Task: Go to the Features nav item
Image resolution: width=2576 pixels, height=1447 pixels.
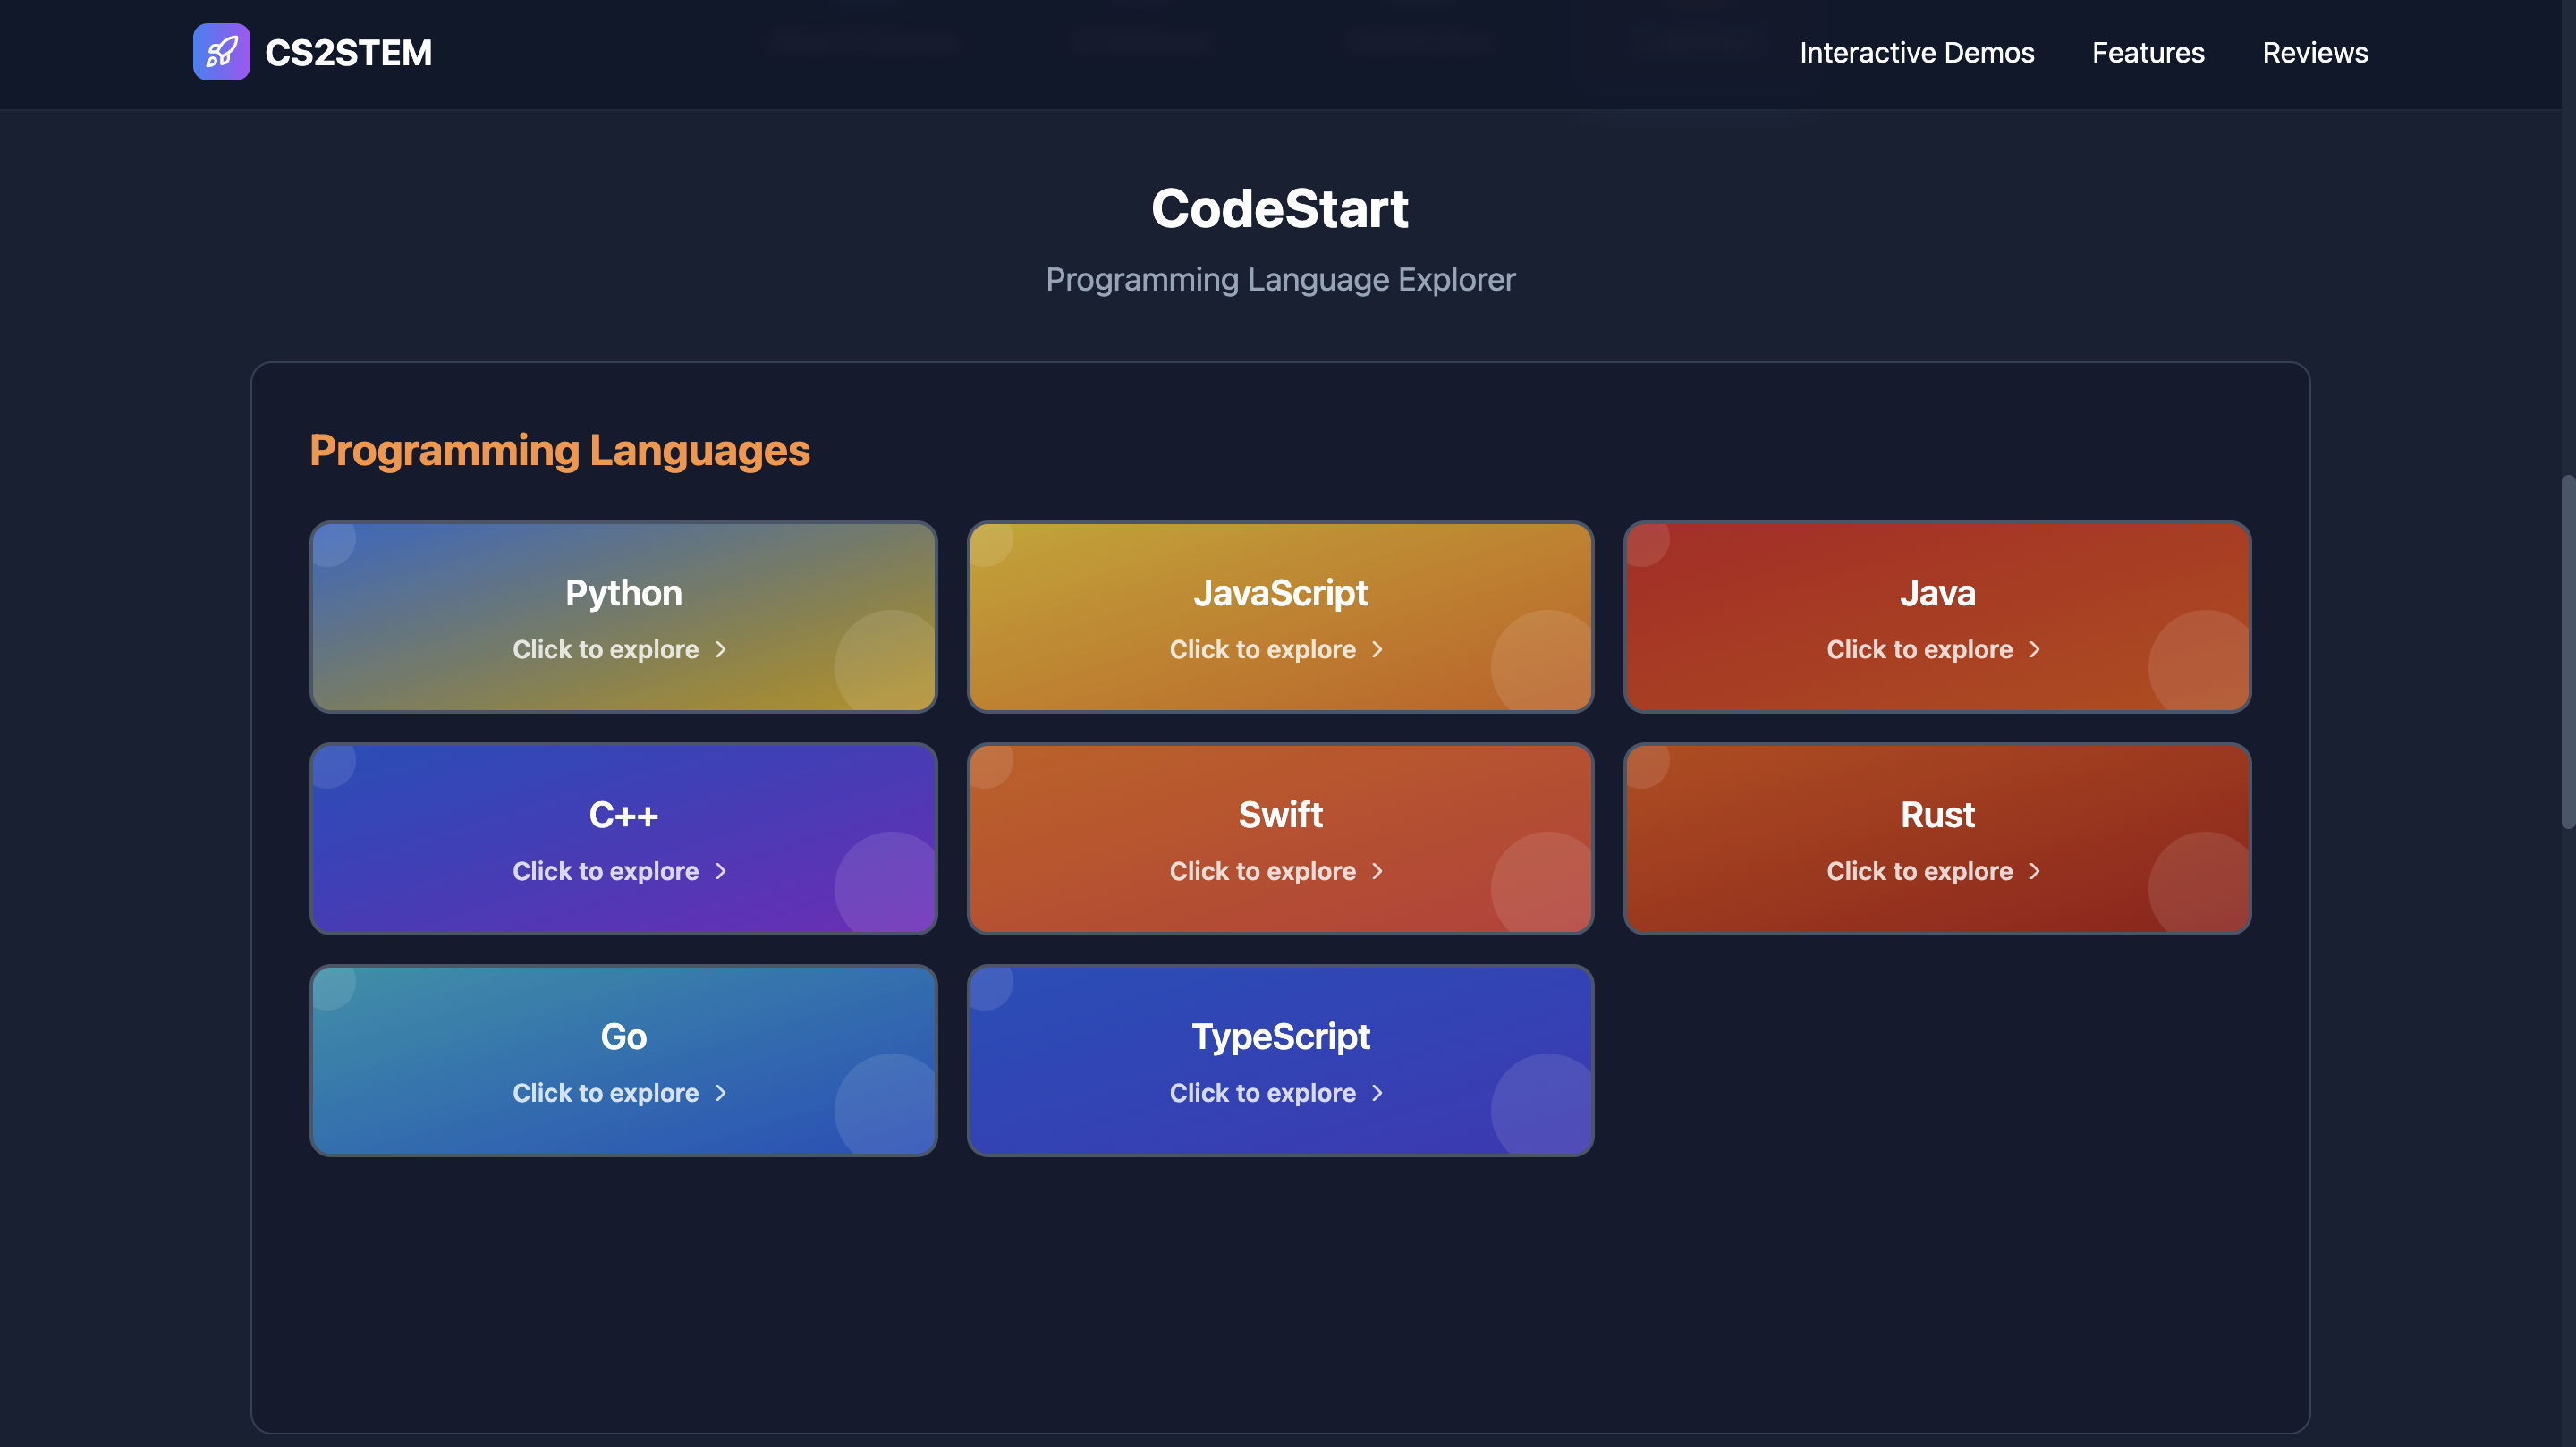Action: pos(2147,52)
